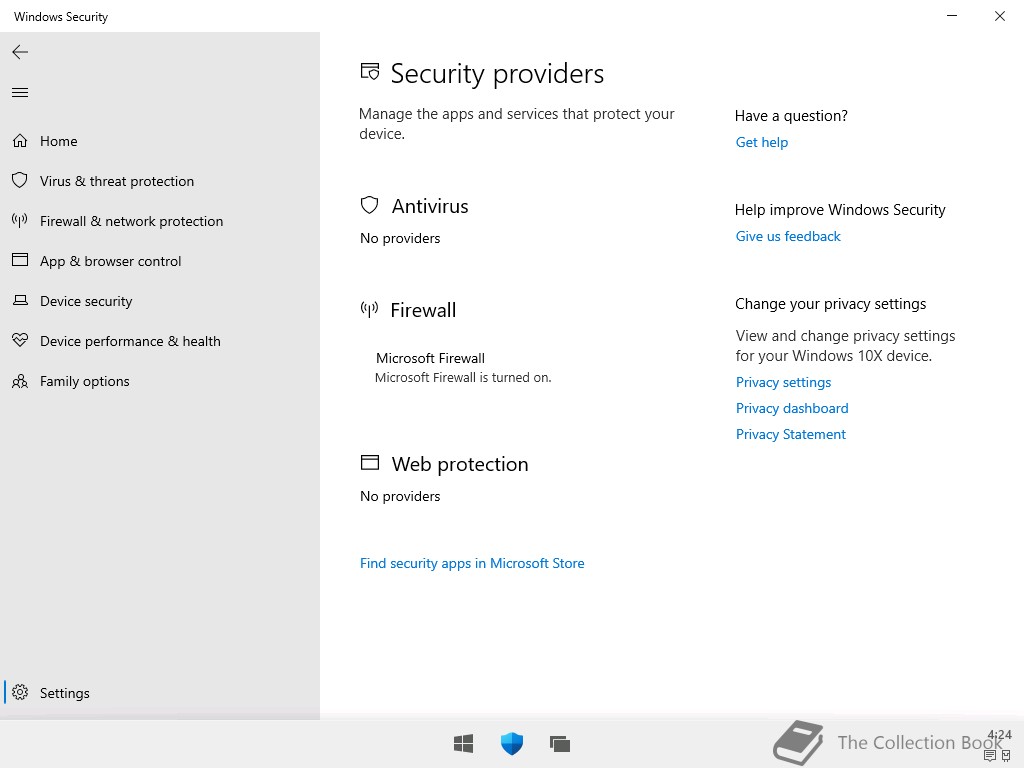This screenshot has height=768, width=1024.
Task: Click the Family options people icon
Action: pyautogui.click(x=20, y=381)
